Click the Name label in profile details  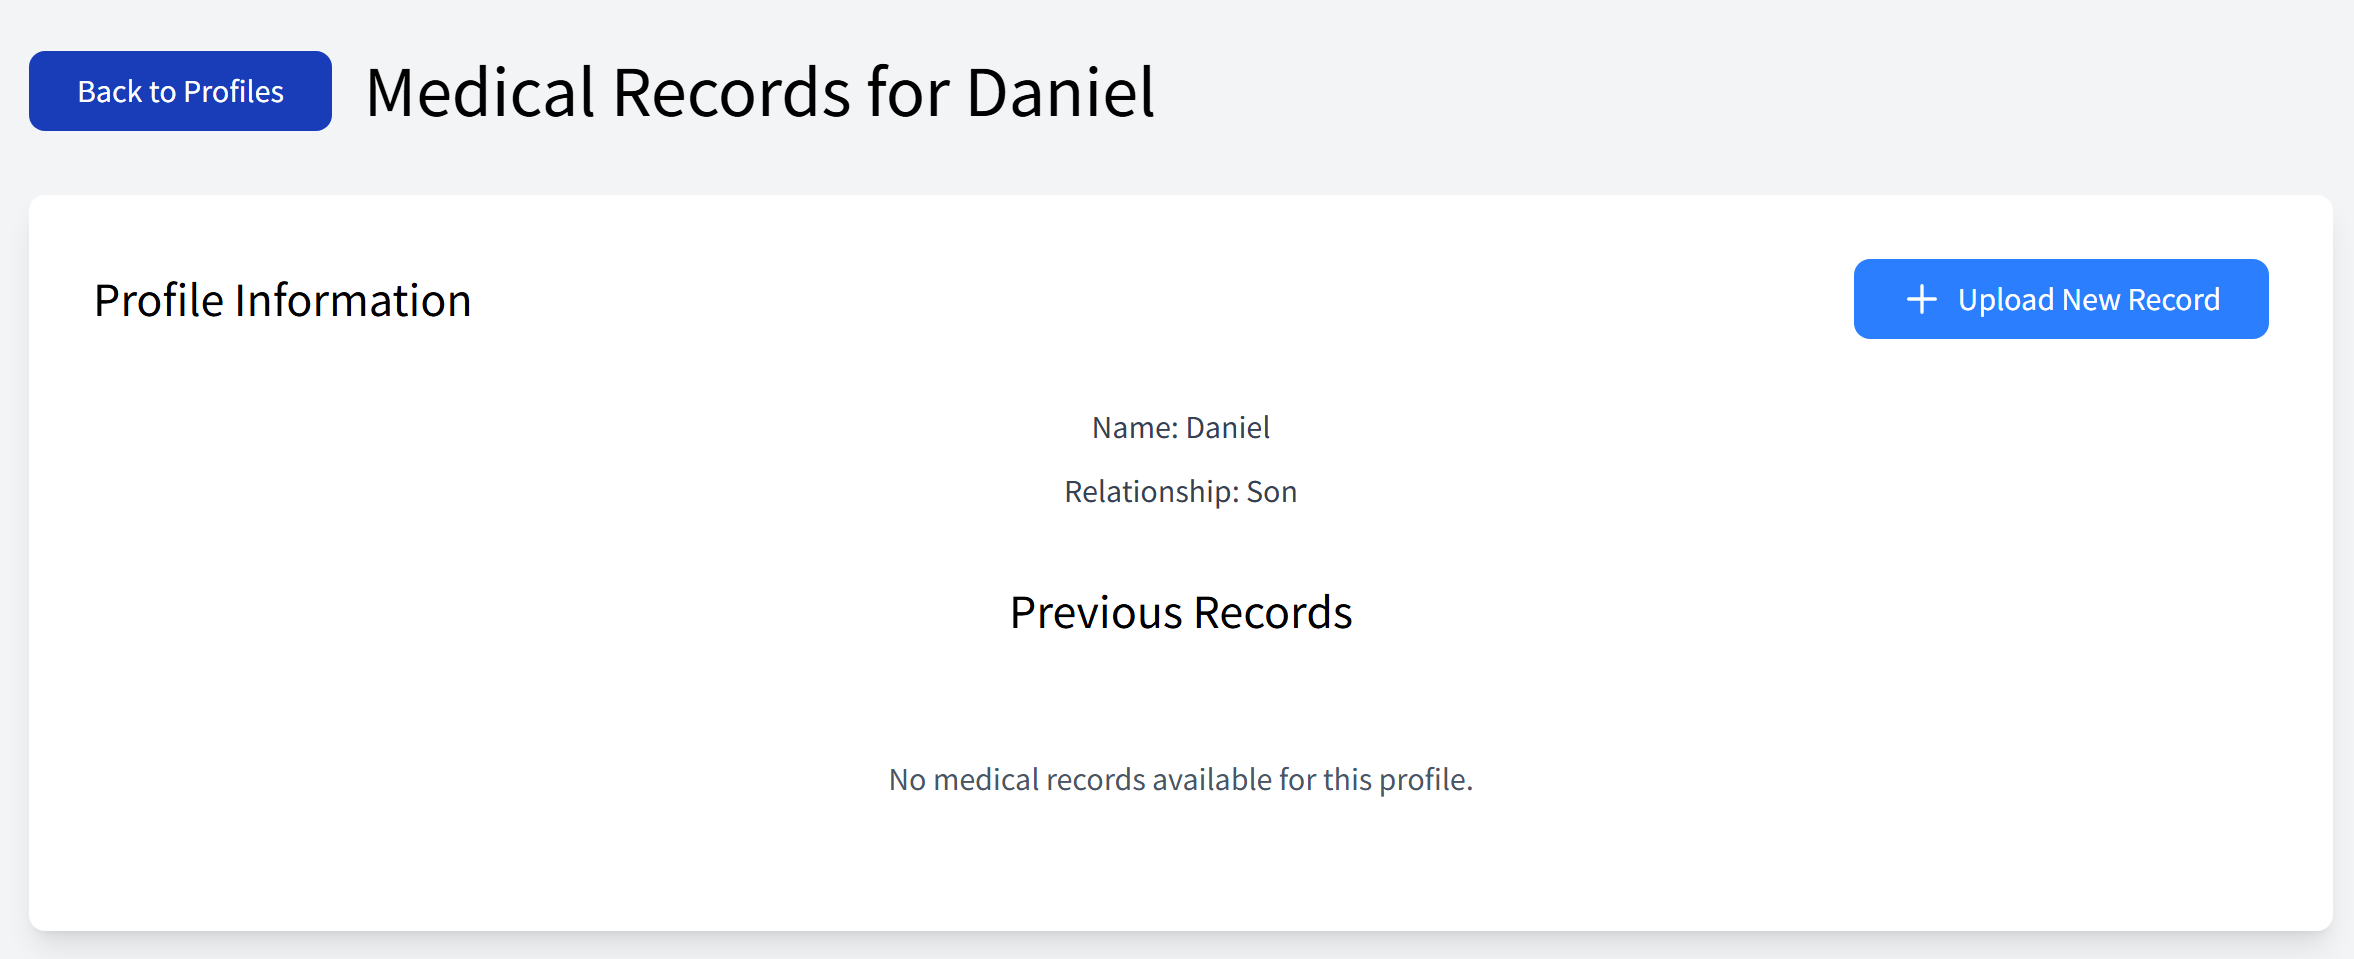[x=1135, y=428]
